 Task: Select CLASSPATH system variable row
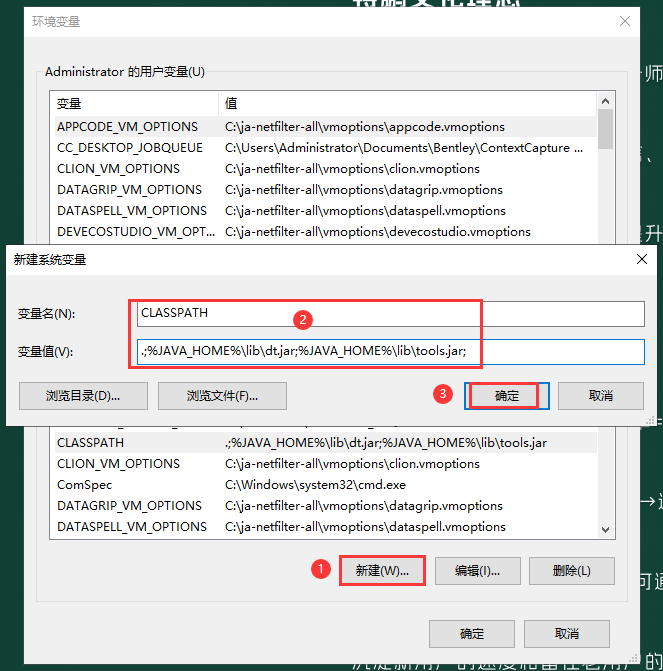click(91, 442)
